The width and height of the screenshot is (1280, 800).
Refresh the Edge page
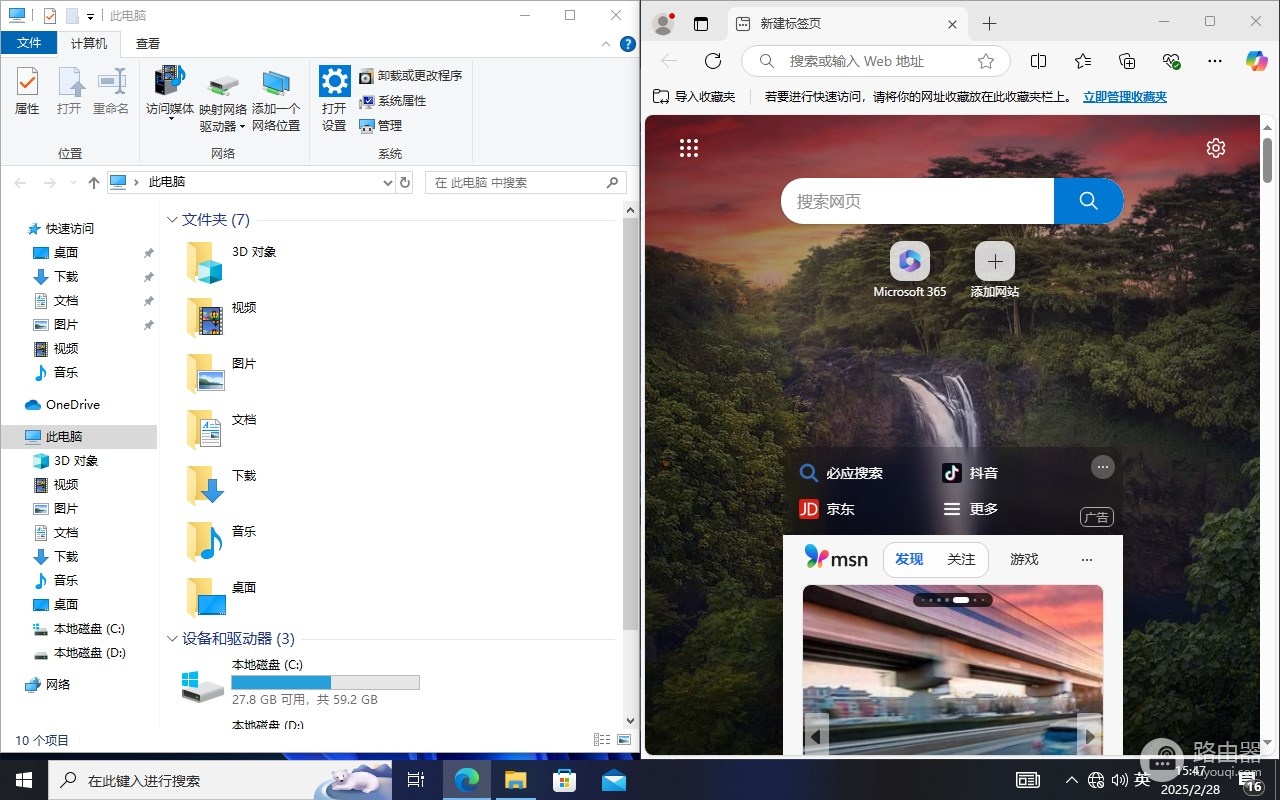pos(713,61)
